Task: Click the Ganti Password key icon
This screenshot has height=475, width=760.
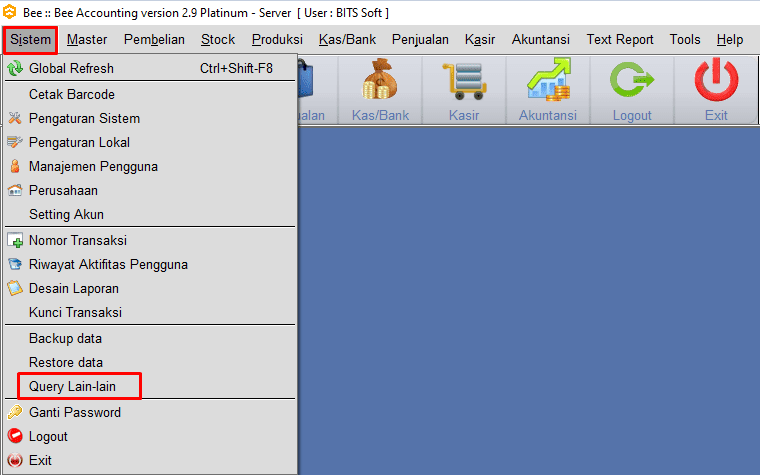Action: click(15, 412)
